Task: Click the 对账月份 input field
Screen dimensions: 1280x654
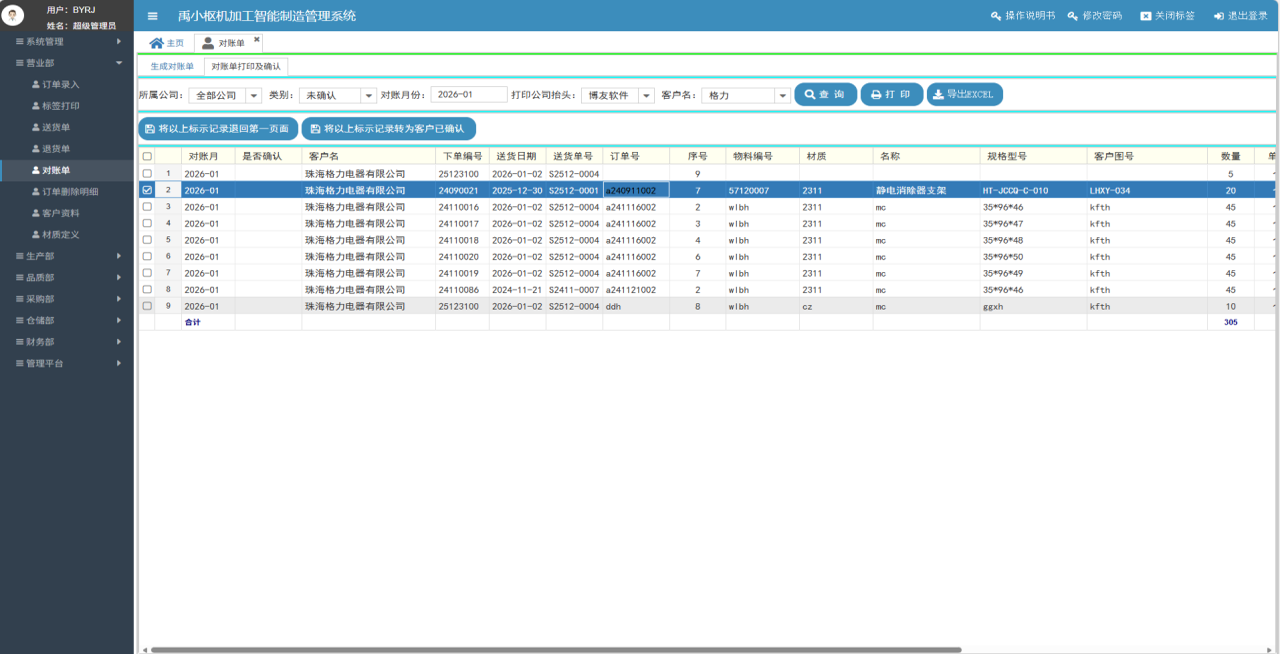Action: 468,95
